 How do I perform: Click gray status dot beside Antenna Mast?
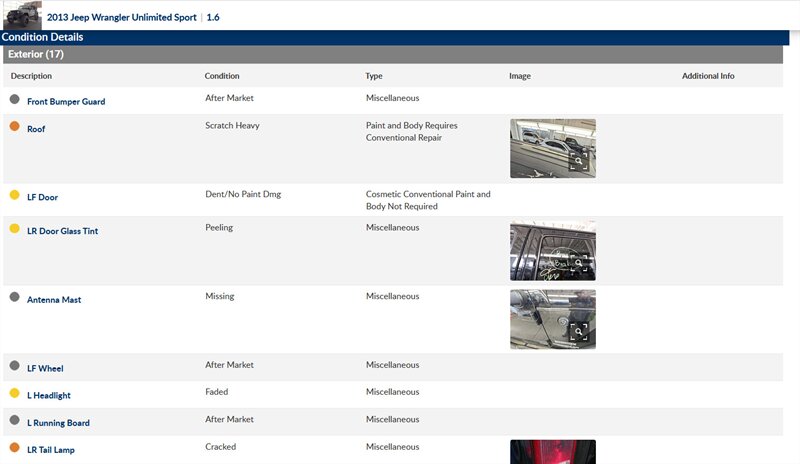coord(14,298)
